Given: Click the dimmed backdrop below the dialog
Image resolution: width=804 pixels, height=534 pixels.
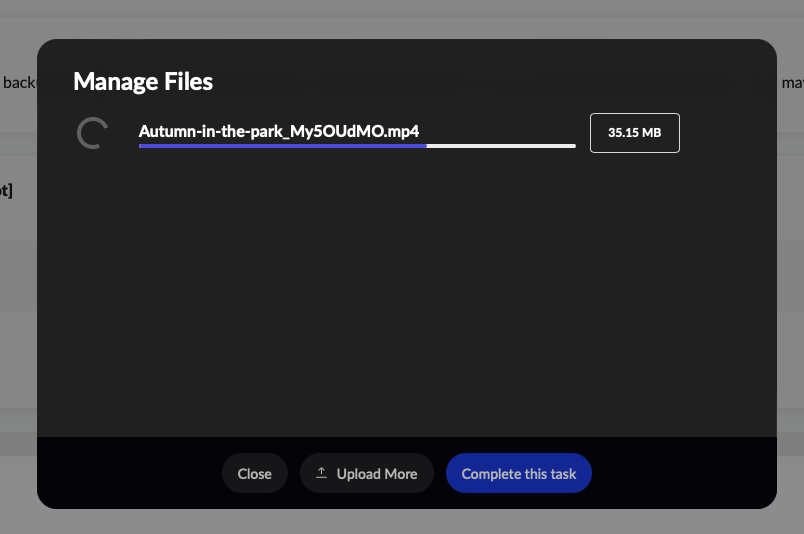Looking at the screenshot, I should coord(400,522).
